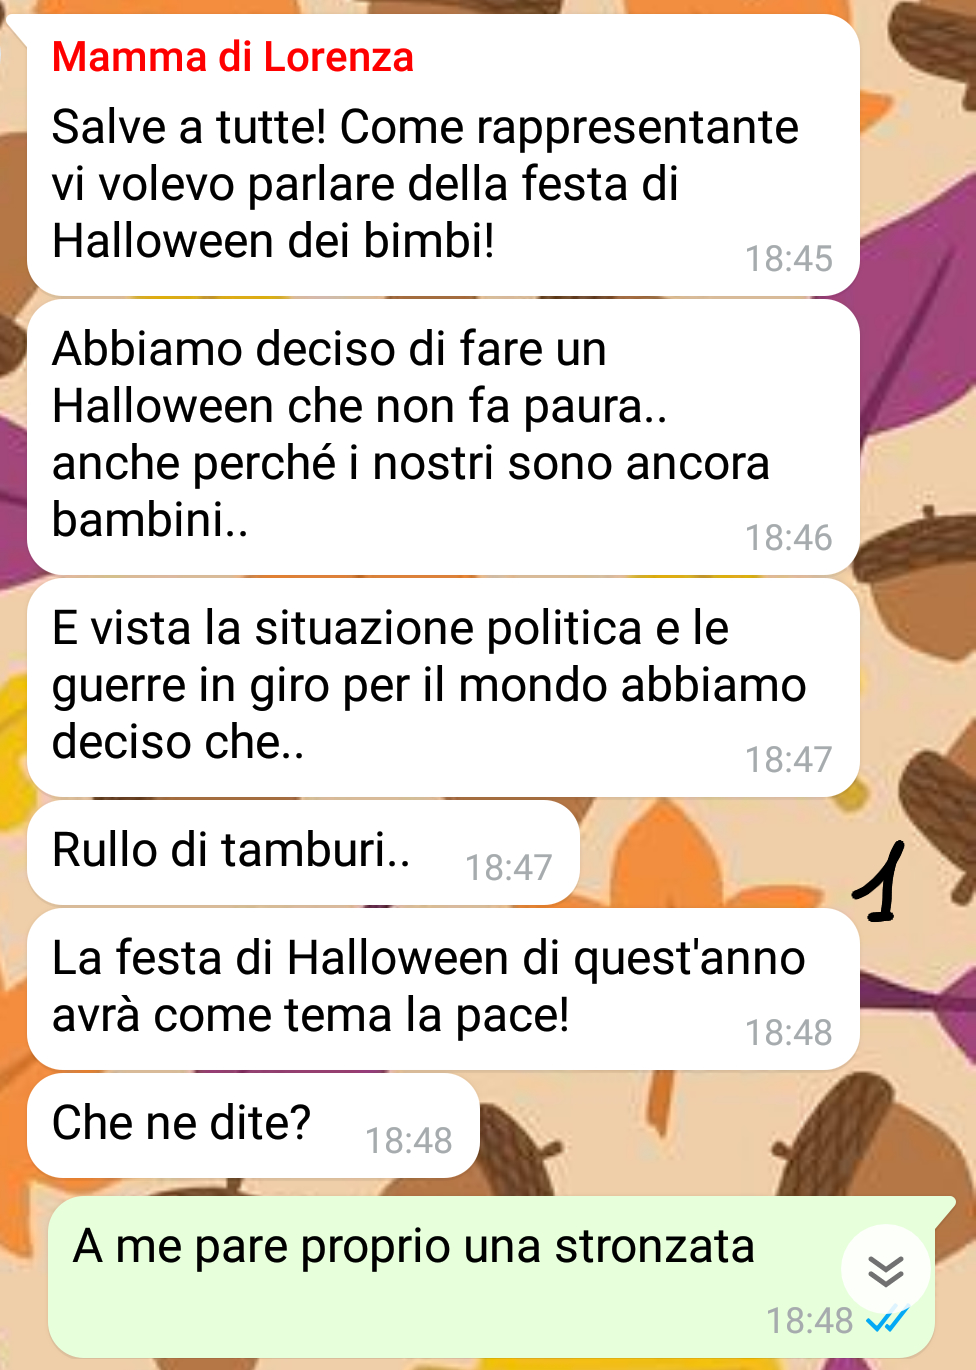The height and width of the screenshot is (1370, 976).
Task: Select the message starting 'Salve a tutte!'
Action: click(x=443, y=155)
